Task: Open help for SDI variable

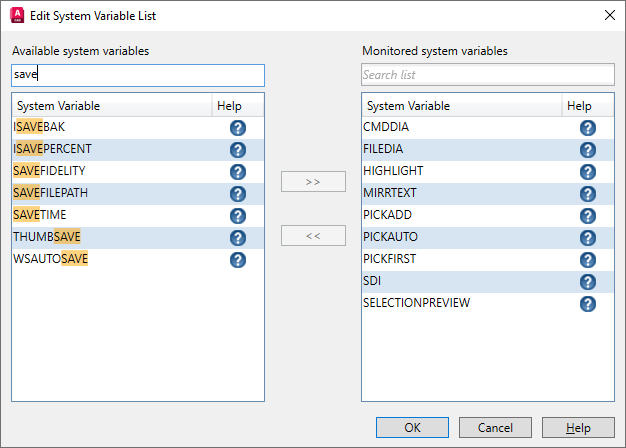Action: click(x=588, y=282)
